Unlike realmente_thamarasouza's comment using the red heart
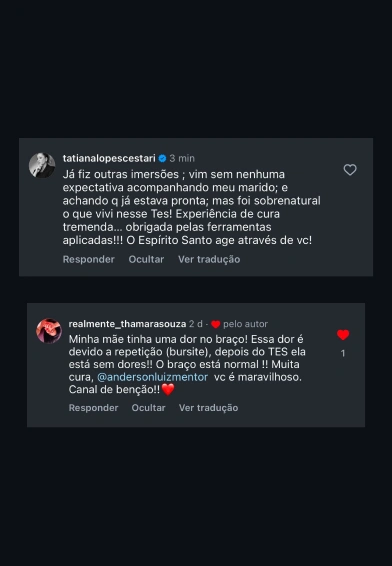The image size is (392, 566). tap(343, 335)
